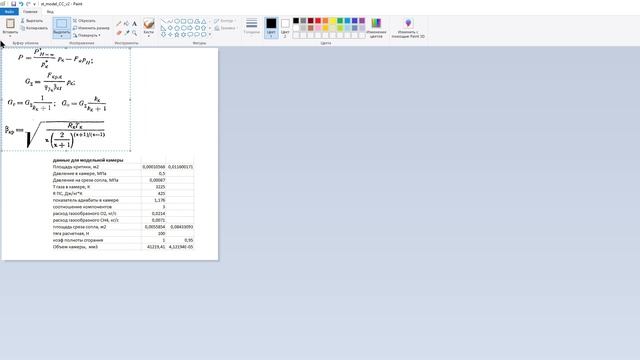The height and width of the screenshot is (360, 640).
Task: Select the Pencil tool
Action: [119, 24]
